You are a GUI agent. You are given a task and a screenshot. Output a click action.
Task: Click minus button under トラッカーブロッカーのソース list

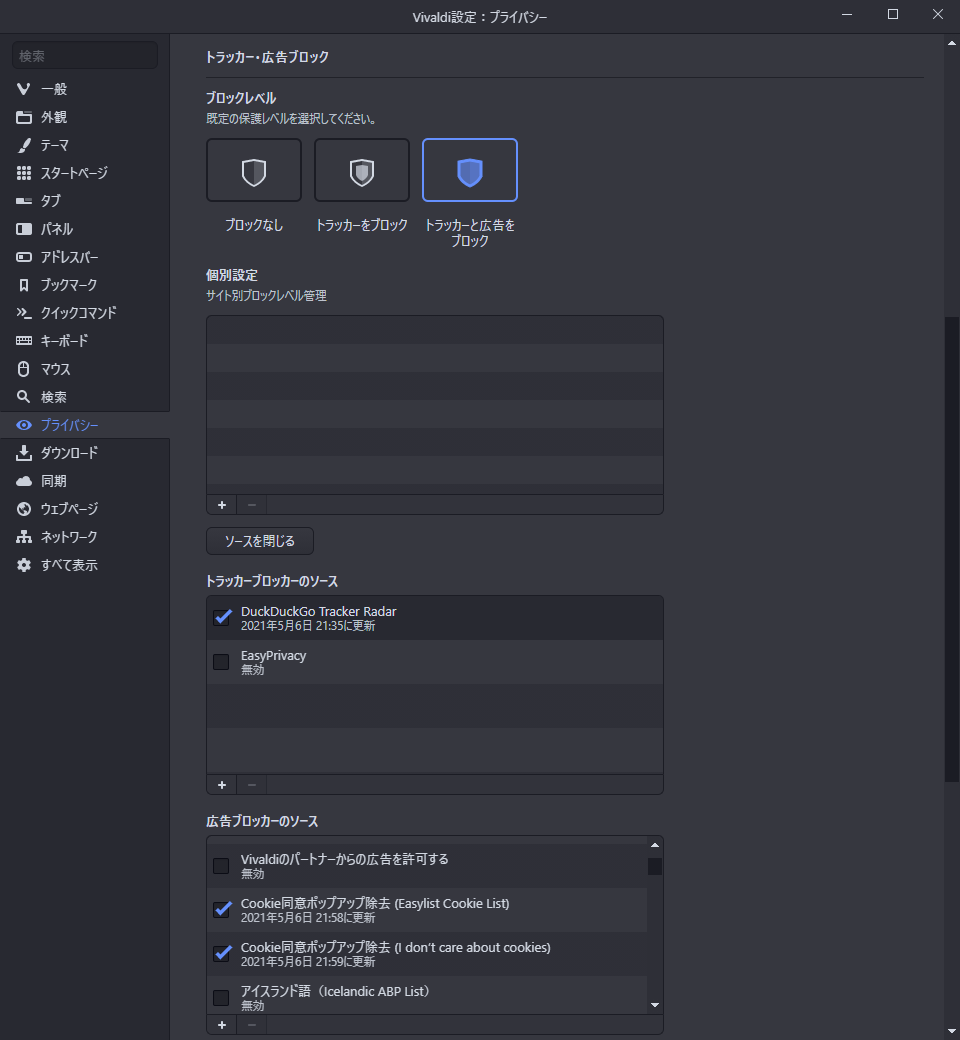click(251, 785)
